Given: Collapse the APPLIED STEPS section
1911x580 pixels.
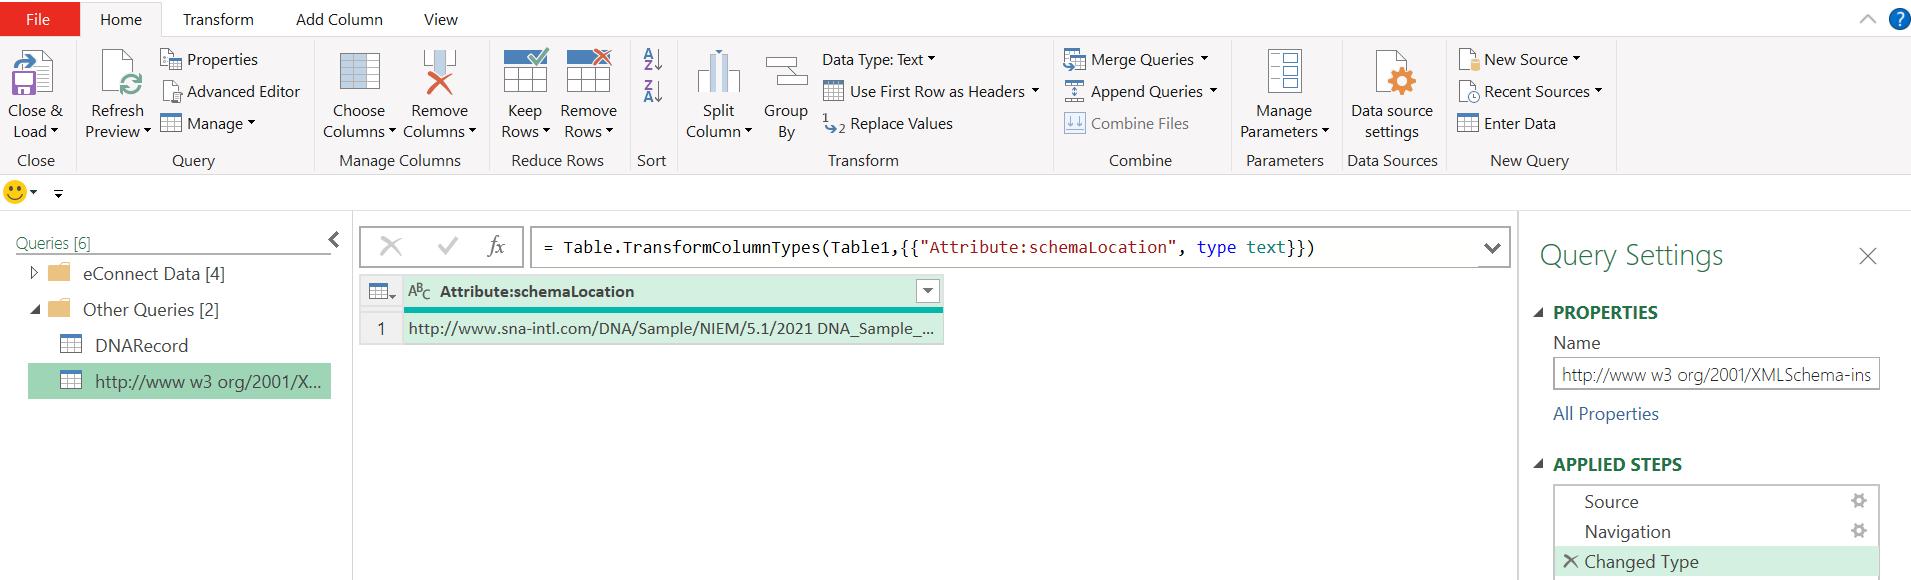Looking at the screenshot, I should [1539, 465].
